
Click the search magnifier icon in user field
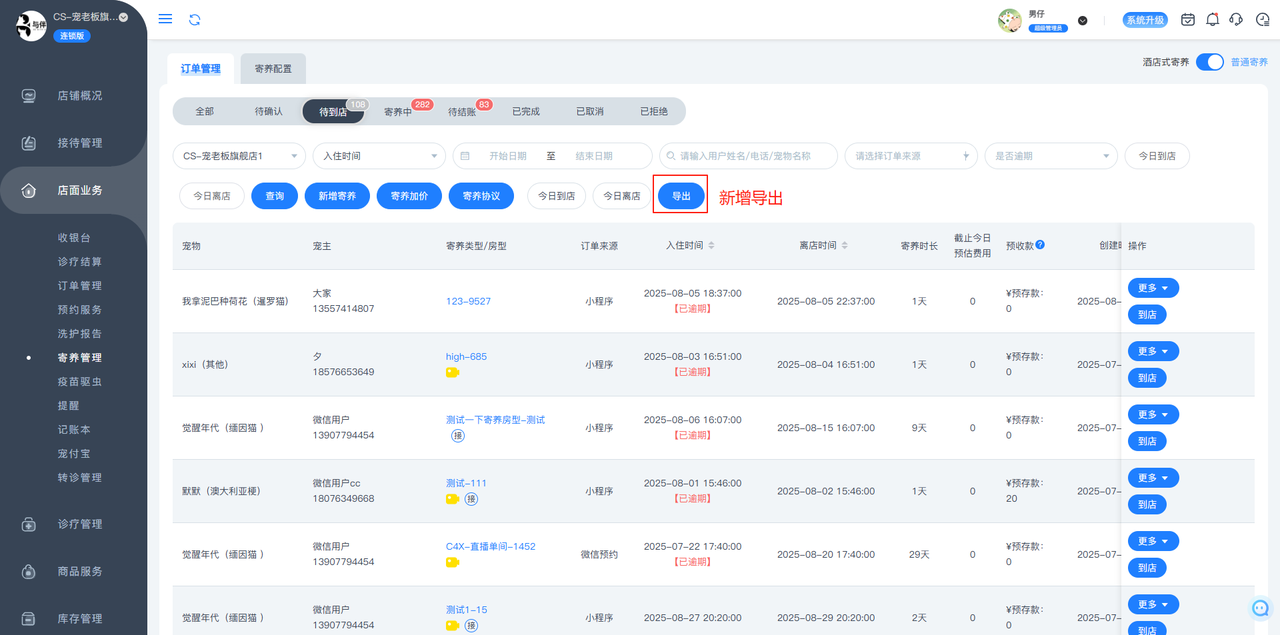pos(670,156)
